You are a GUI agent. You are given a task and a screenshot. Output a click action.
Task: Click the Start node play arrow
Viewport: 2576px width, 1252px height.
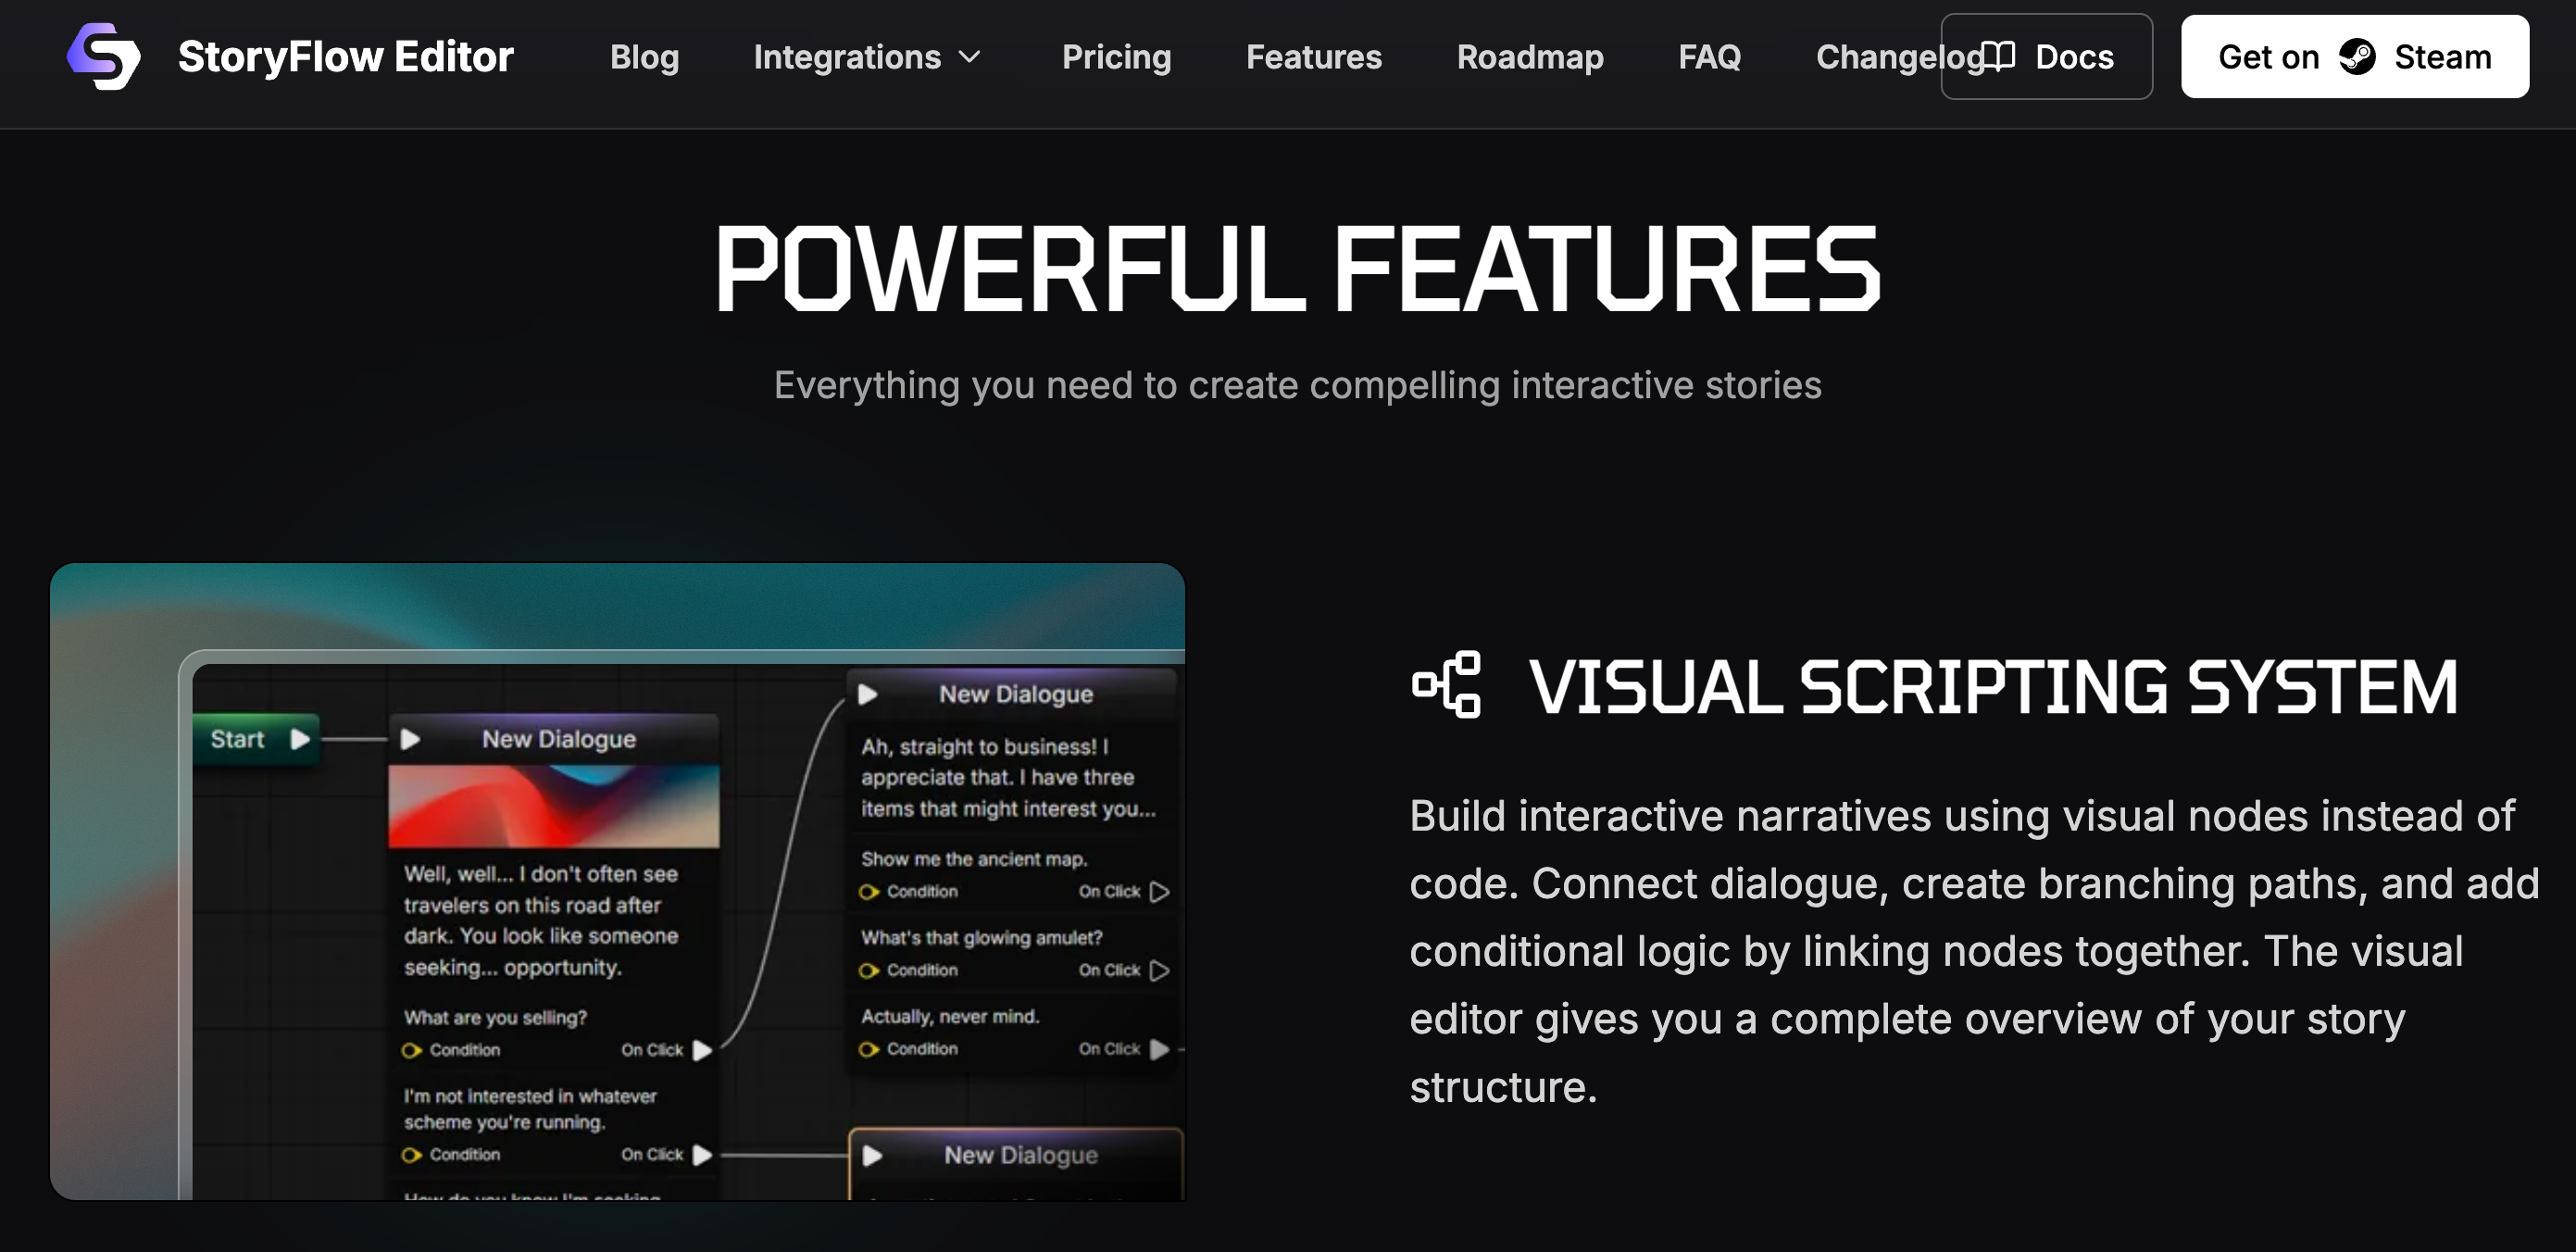coord(300,739)
